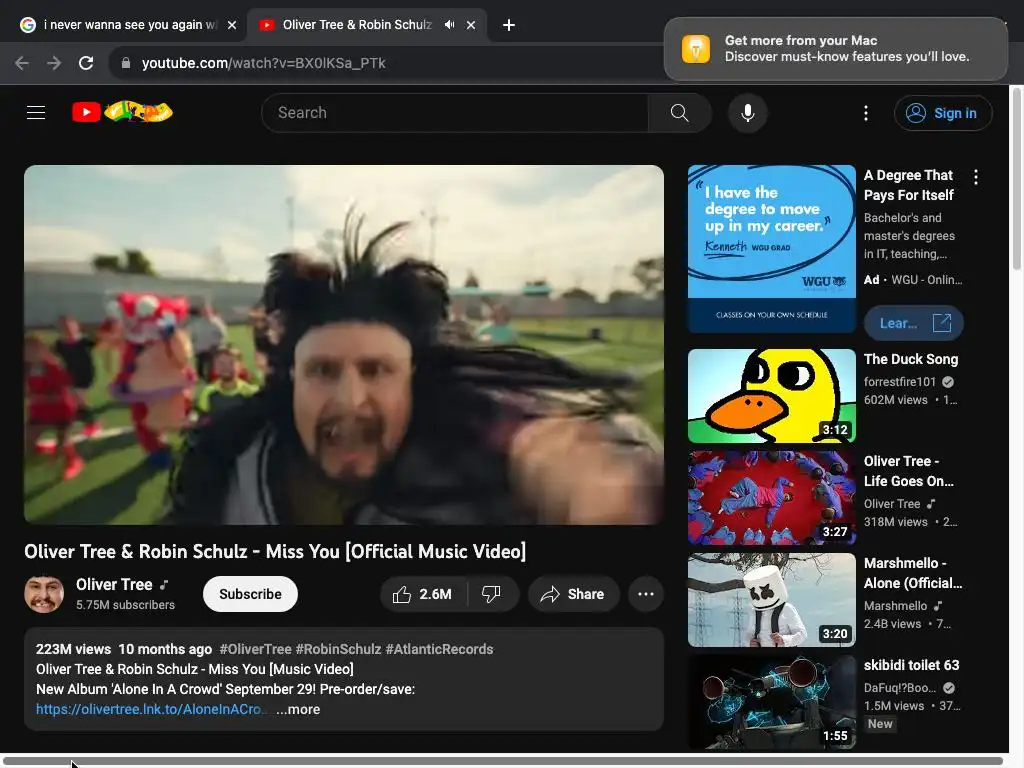Open Oliver Tree channel name link
Screen dimensions: 1024x768
point(114,584)
